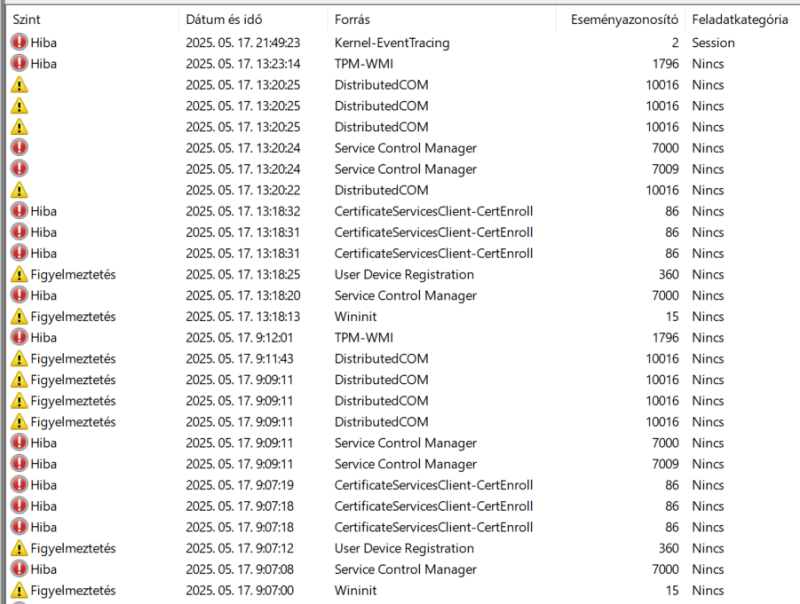
Task: Sort by the Eseményazonosító column header
Action: pyautogui.click(x=624, y=19)
